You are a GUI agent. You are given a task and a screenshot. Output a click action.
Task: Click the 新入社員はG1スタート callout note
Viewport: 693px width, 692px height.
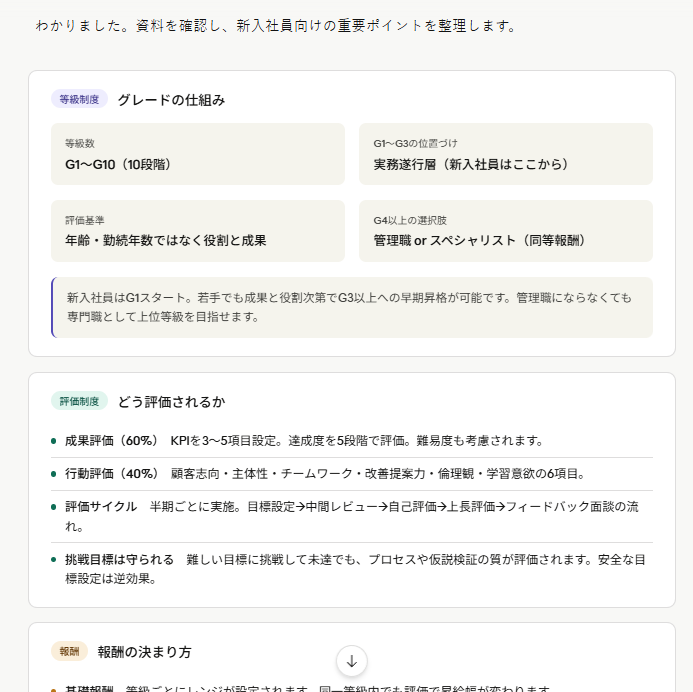(352, 307)
